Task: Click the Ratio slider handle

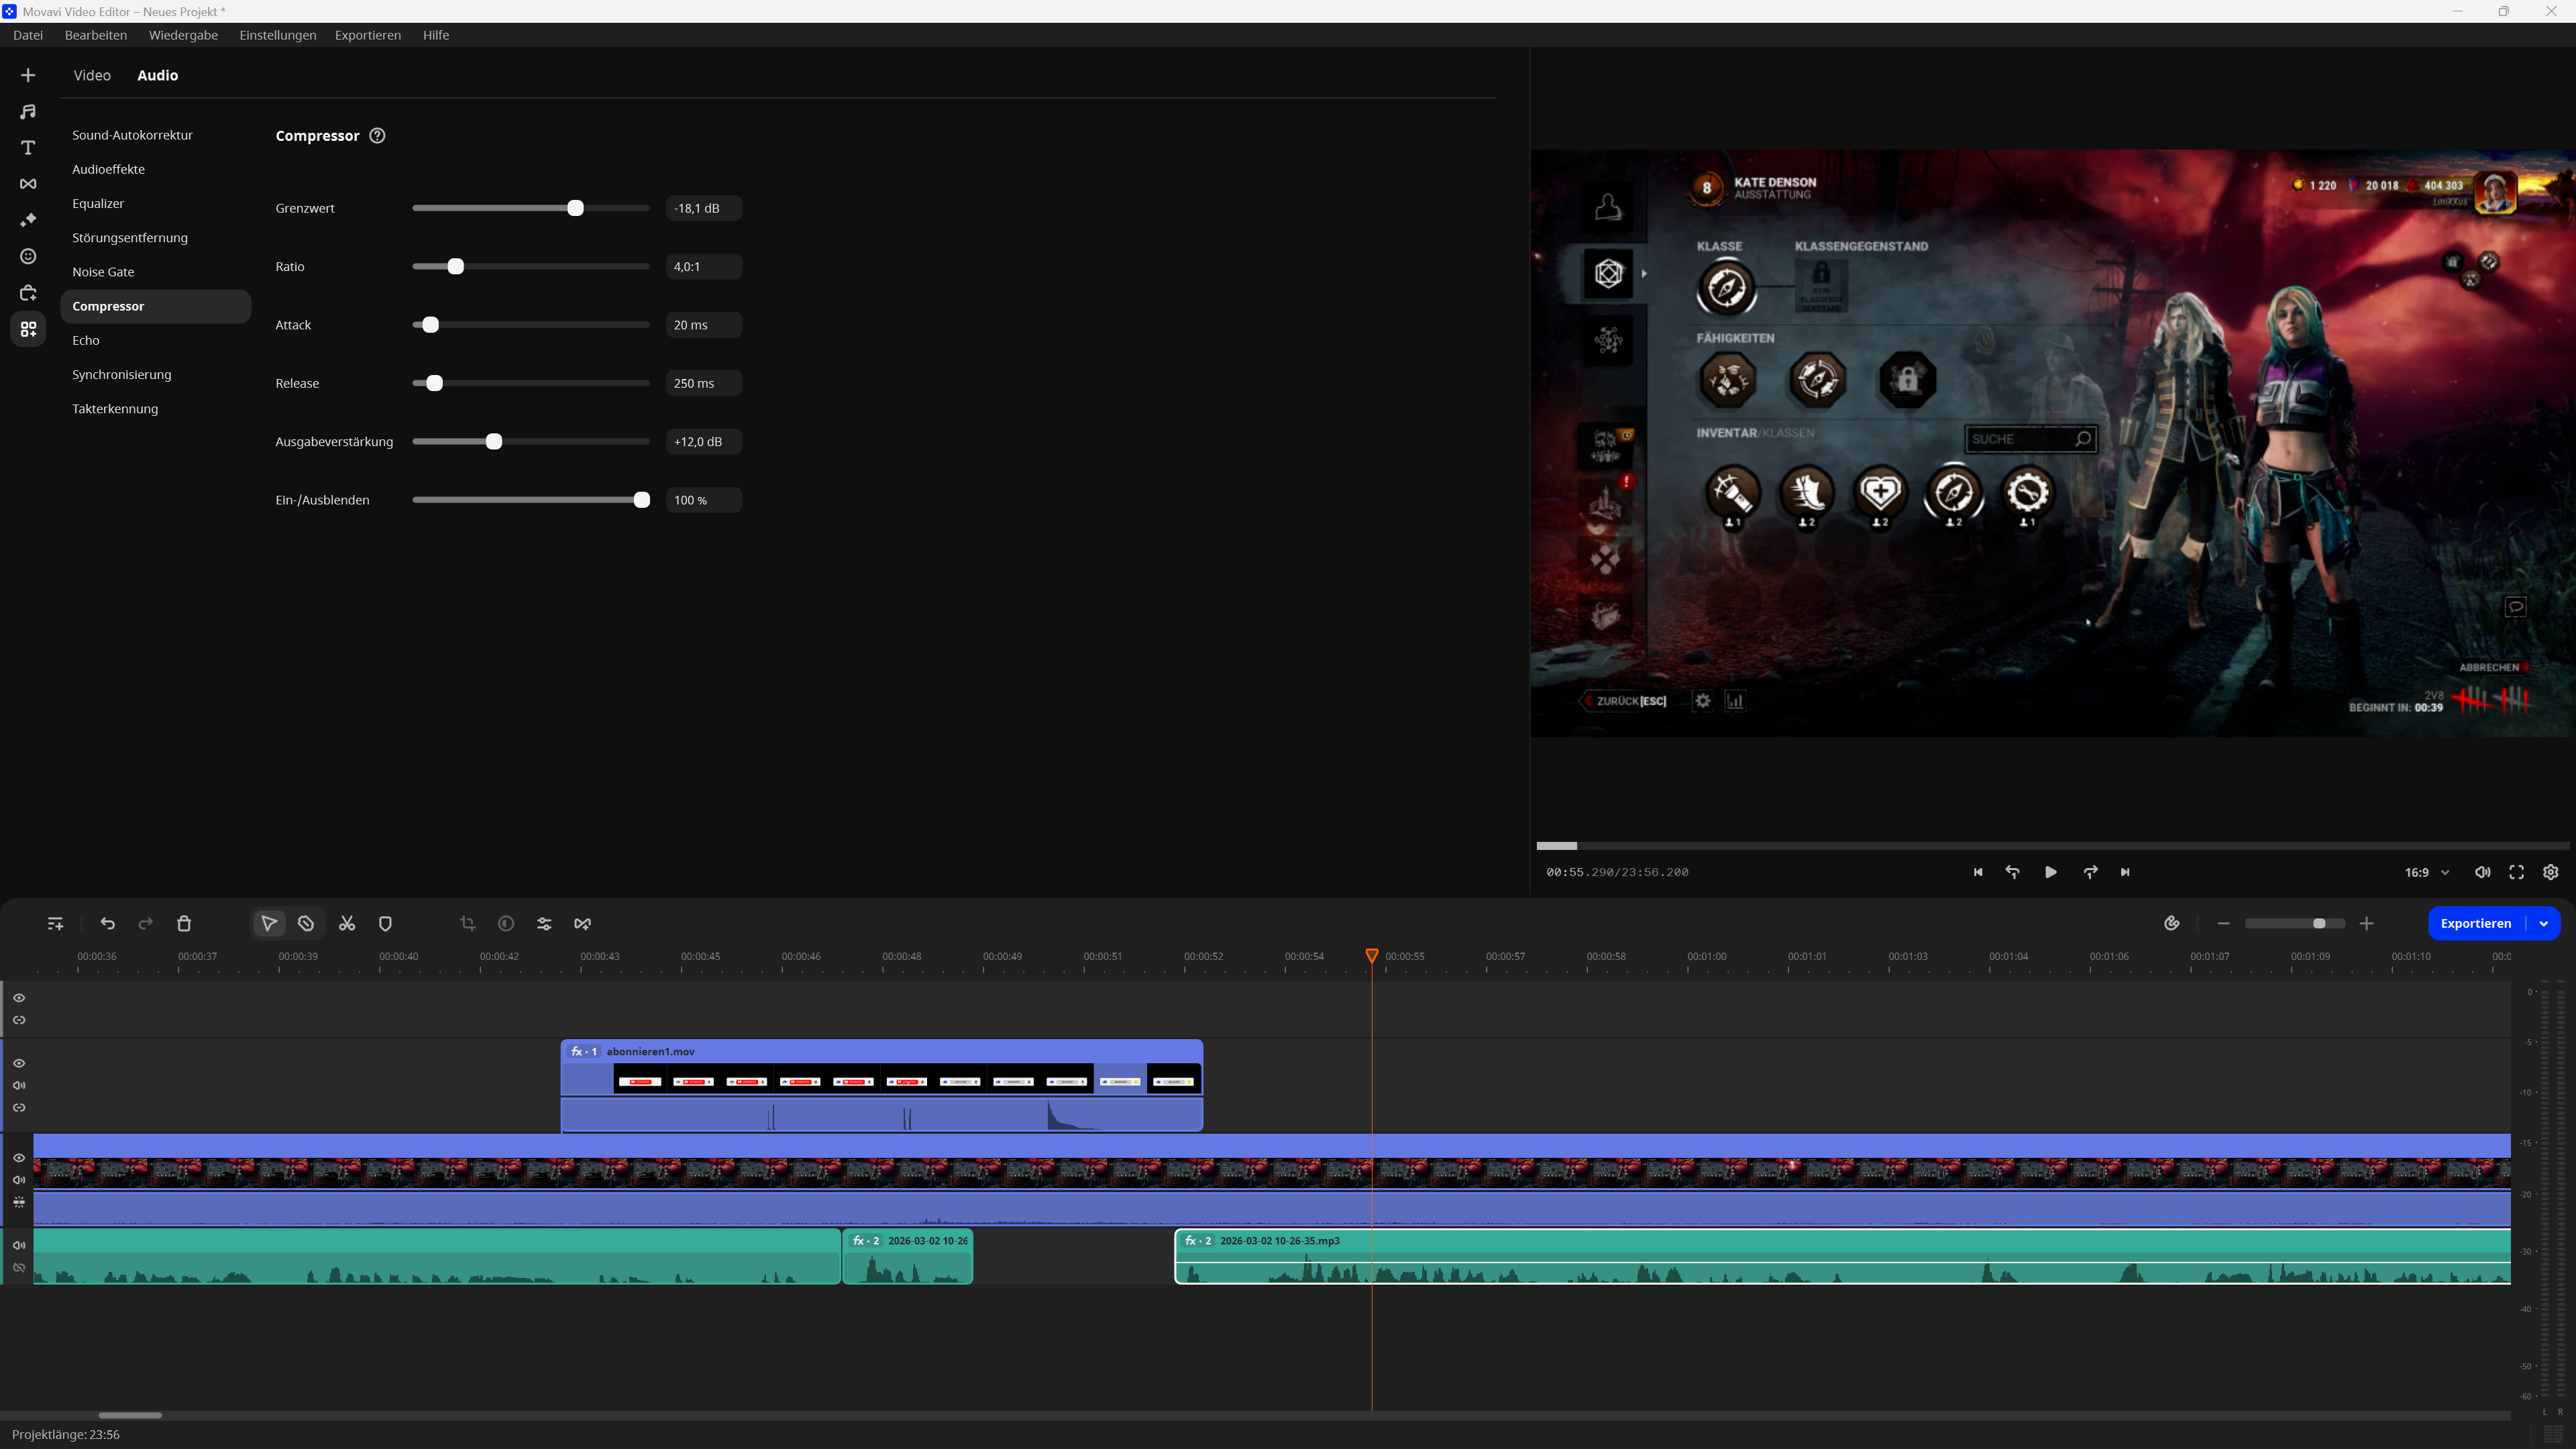Action: tap(456, 267)
